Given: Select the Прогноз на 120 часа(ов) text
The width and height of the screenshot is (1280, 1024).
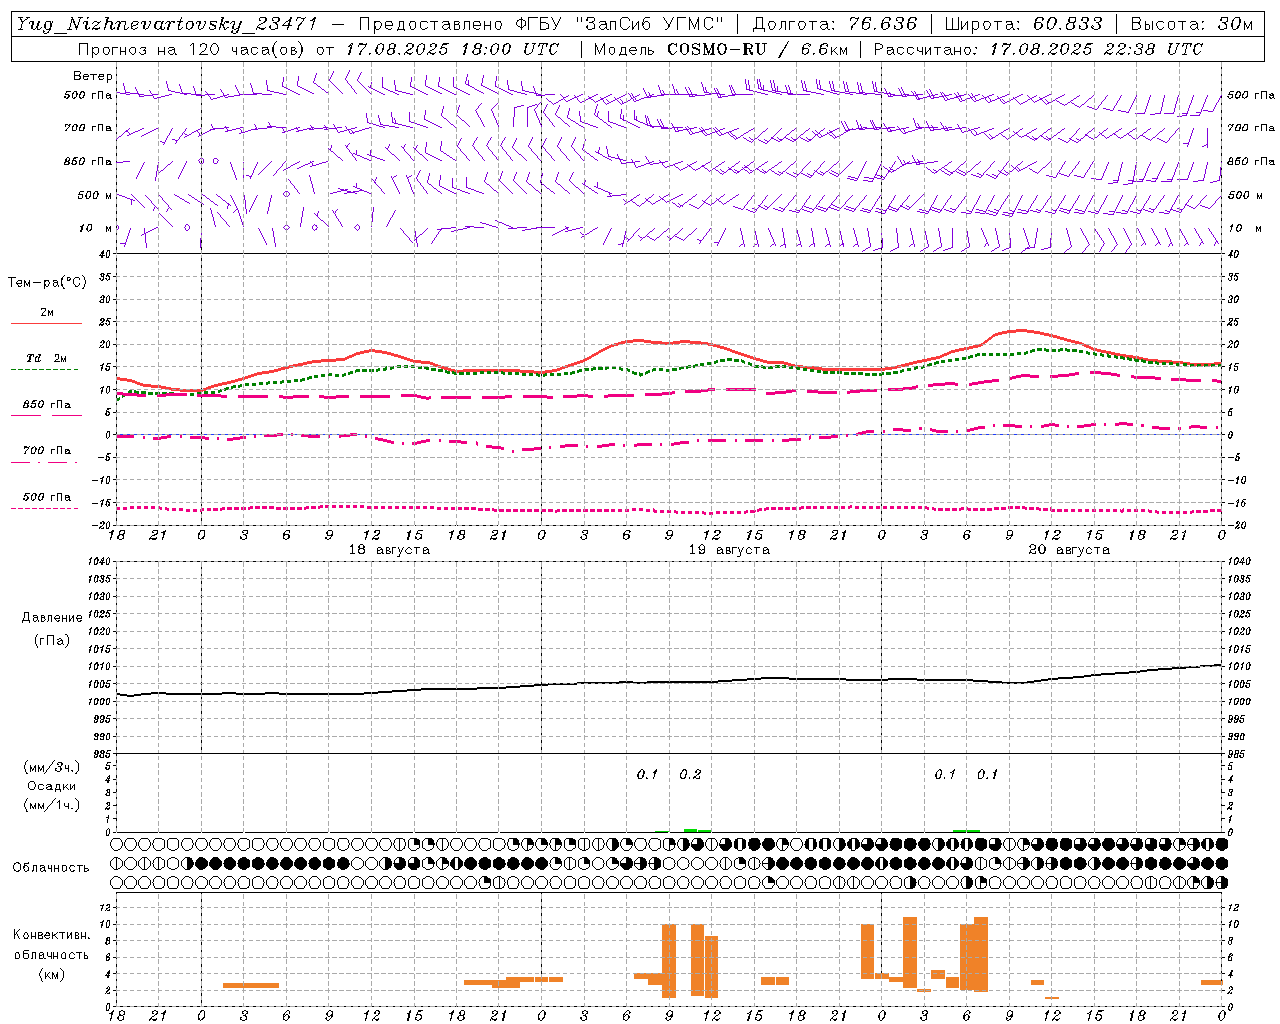Looking at the screenshot, I should pyautogui.click(x=192, y=49).
